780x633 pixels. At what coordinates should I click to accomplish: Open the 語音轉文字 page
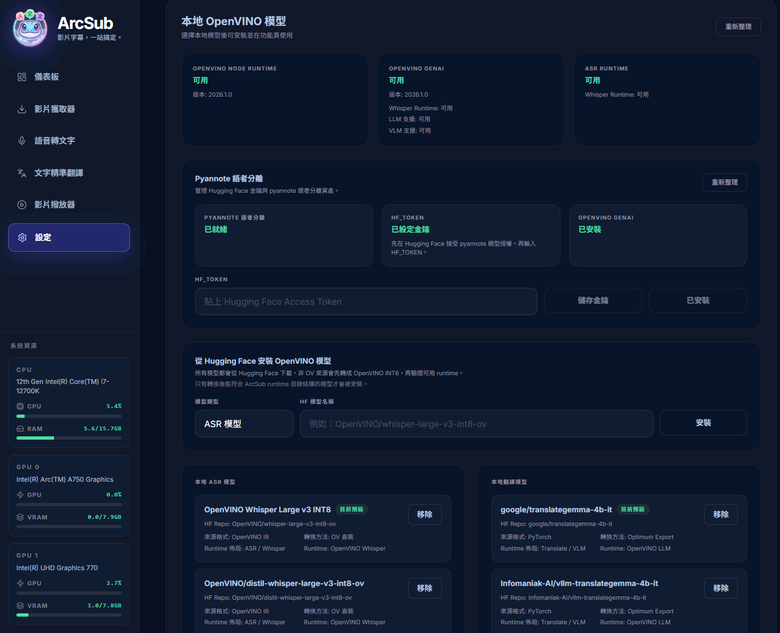pyautogui.click(x=69, y=141)
